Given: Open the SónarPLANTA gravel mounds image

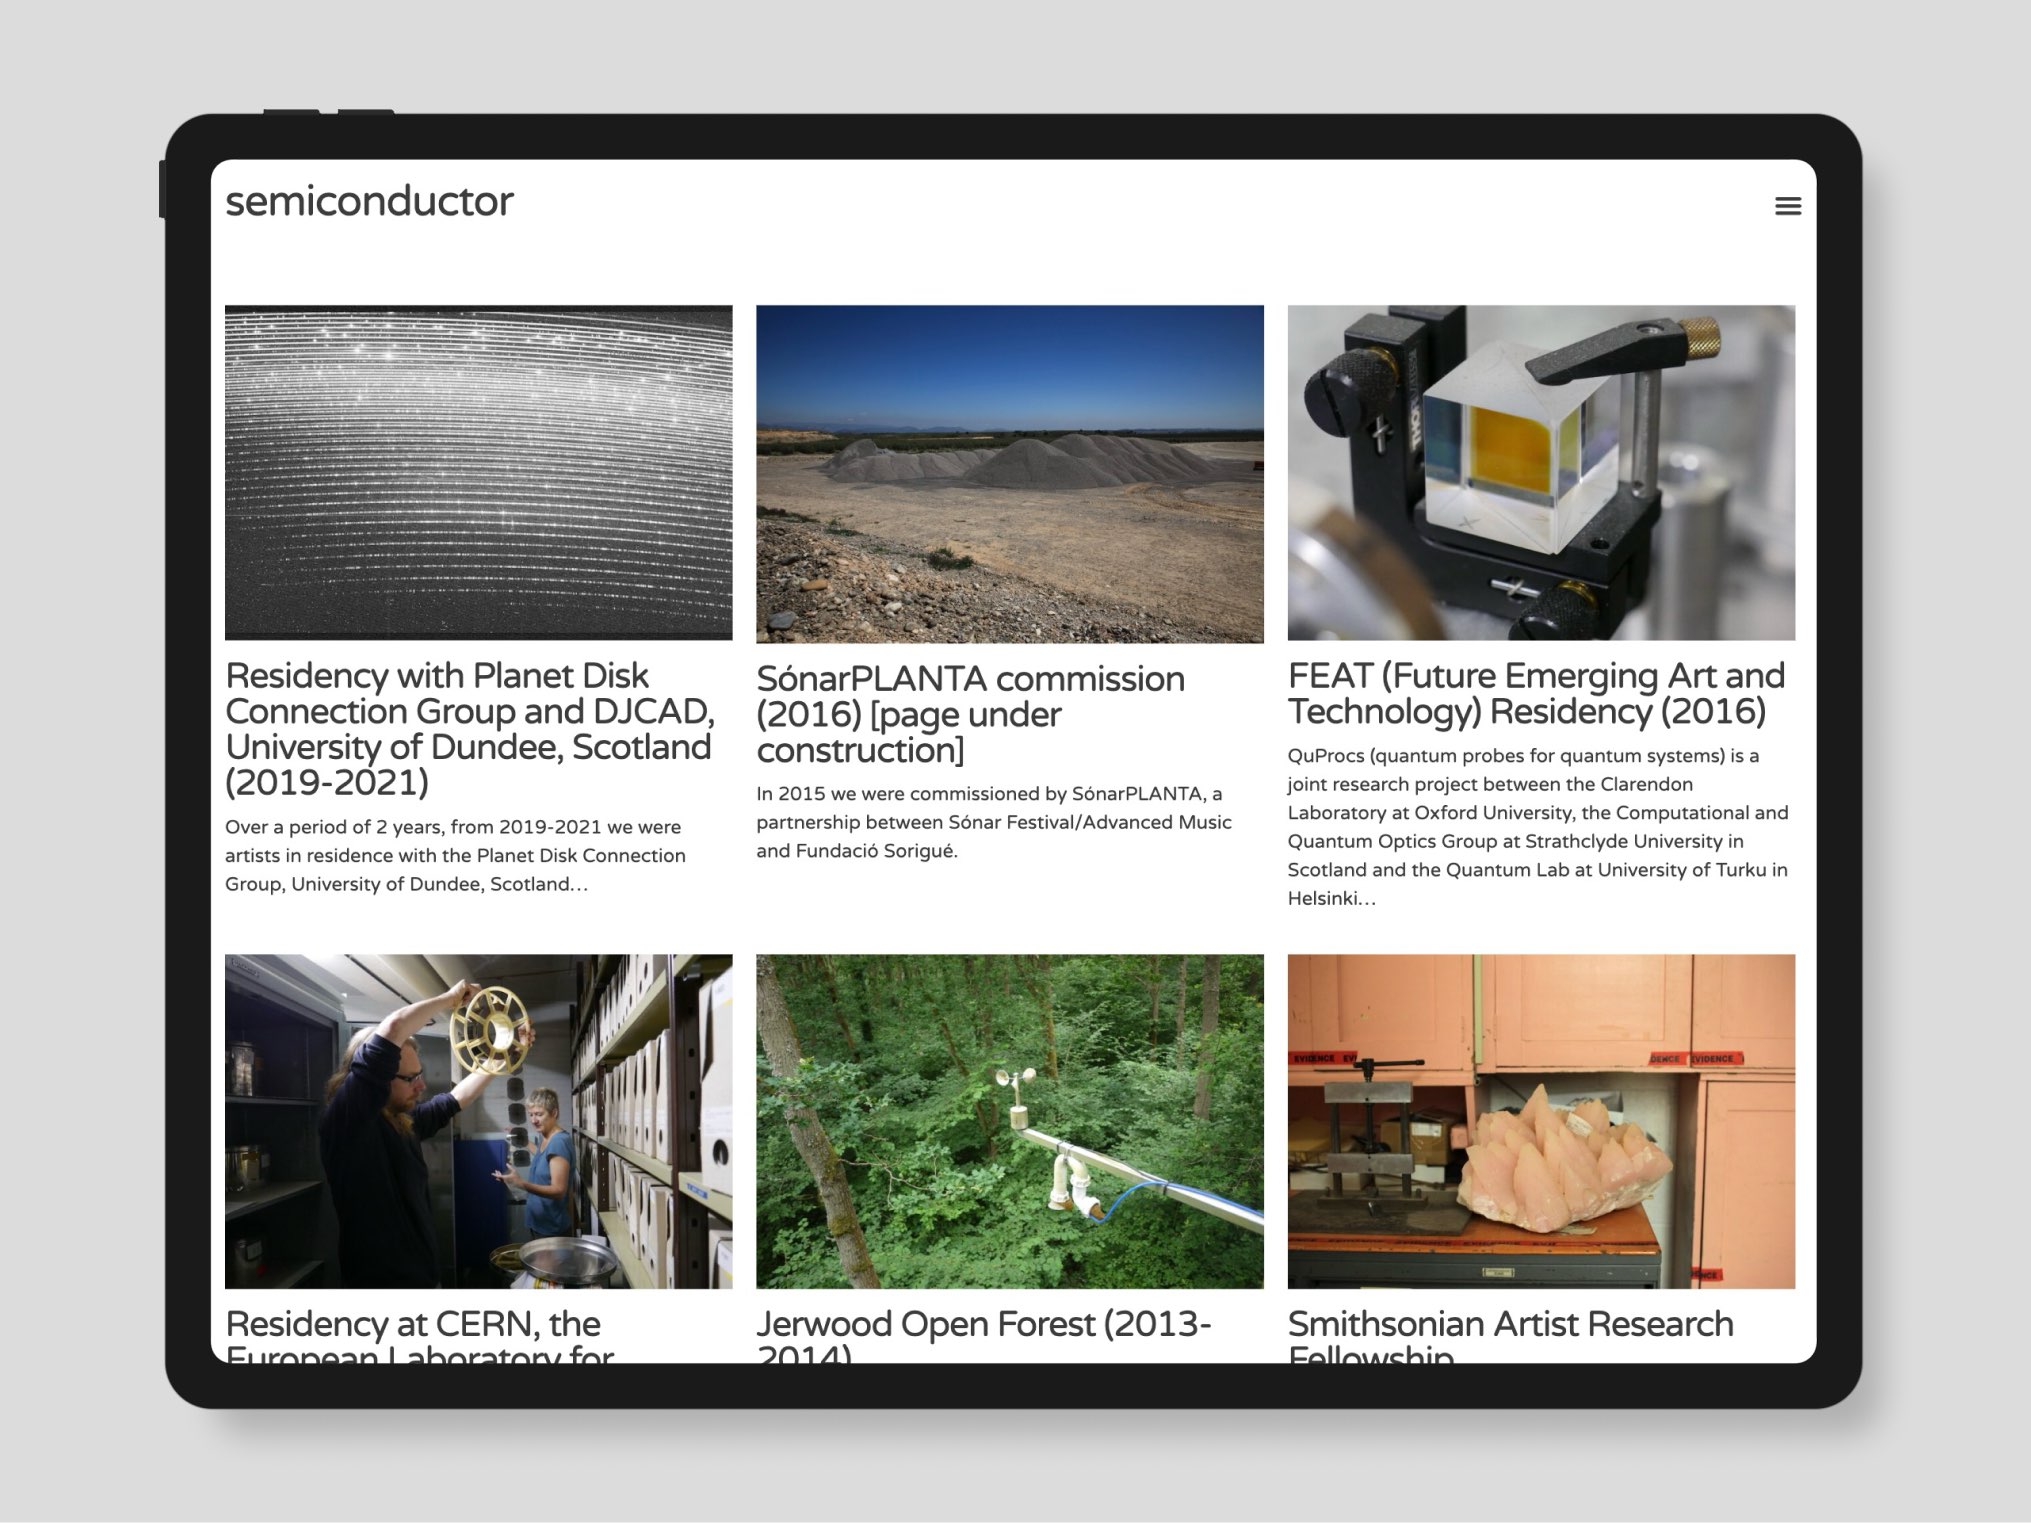Looking at the screenshot, I should [x=1009, y=474].
